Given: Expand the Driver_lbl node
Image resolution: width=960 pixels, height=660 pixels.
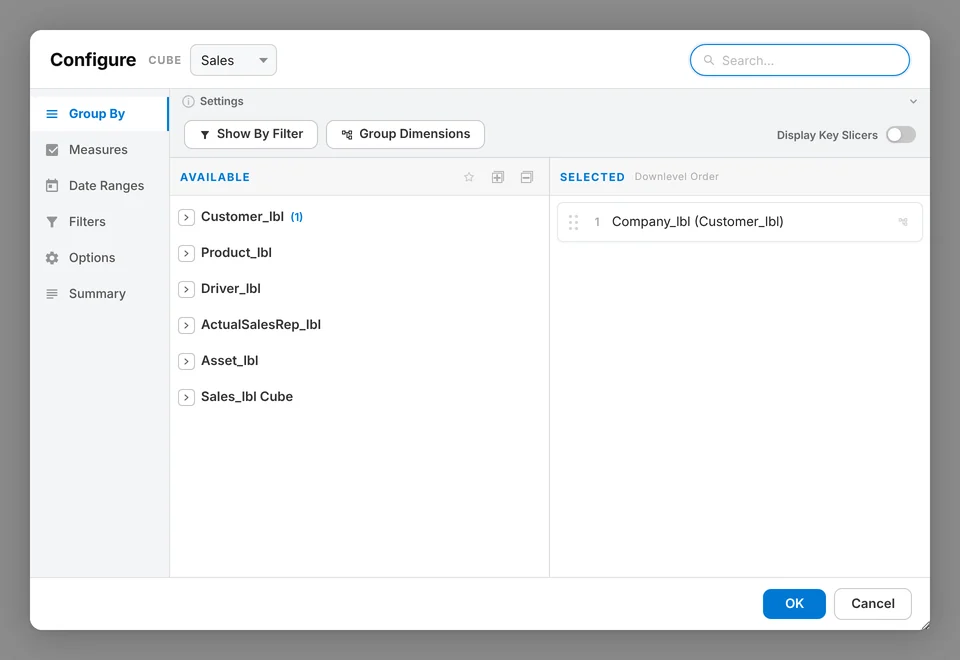Looking at the screenshot, I should click(186, 289).
